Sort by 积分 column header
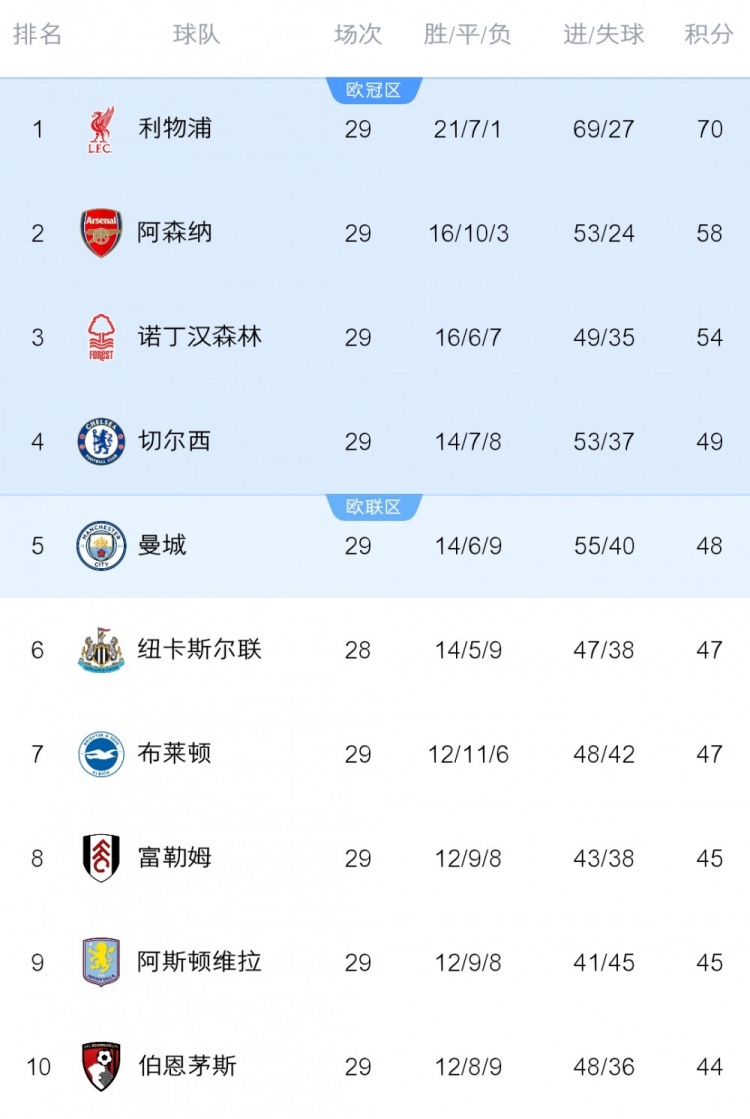Image resolution: width=750 pixels, height=1119 pixels. [x=709, y=35]
